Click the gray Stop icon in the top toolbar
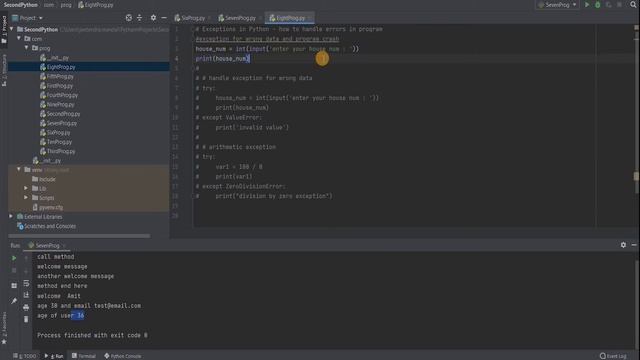640x360 pixels. [619, 5]
